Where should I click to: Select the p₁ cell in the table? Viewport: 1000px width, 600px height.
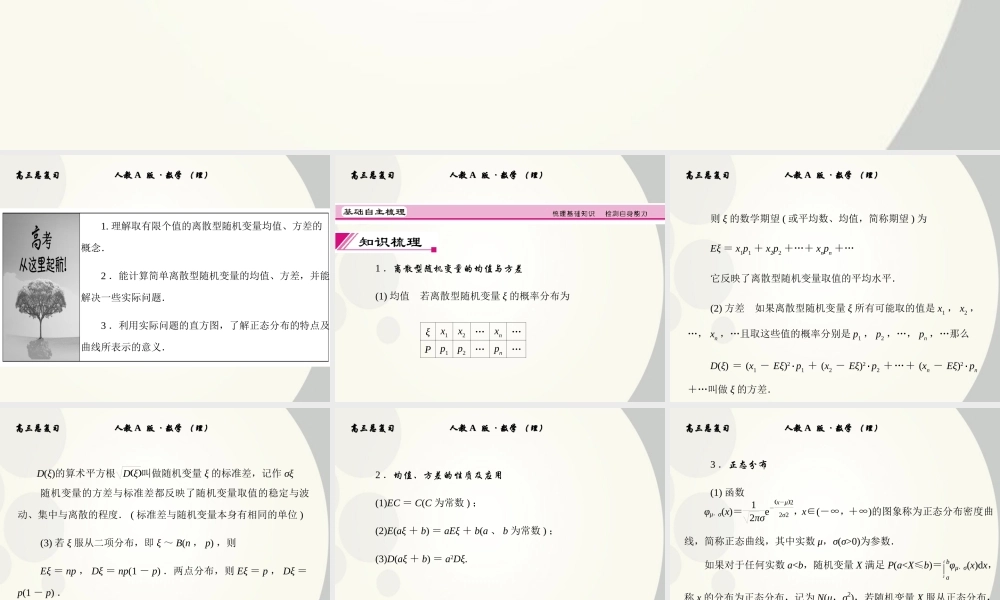[x=443, y=349]
